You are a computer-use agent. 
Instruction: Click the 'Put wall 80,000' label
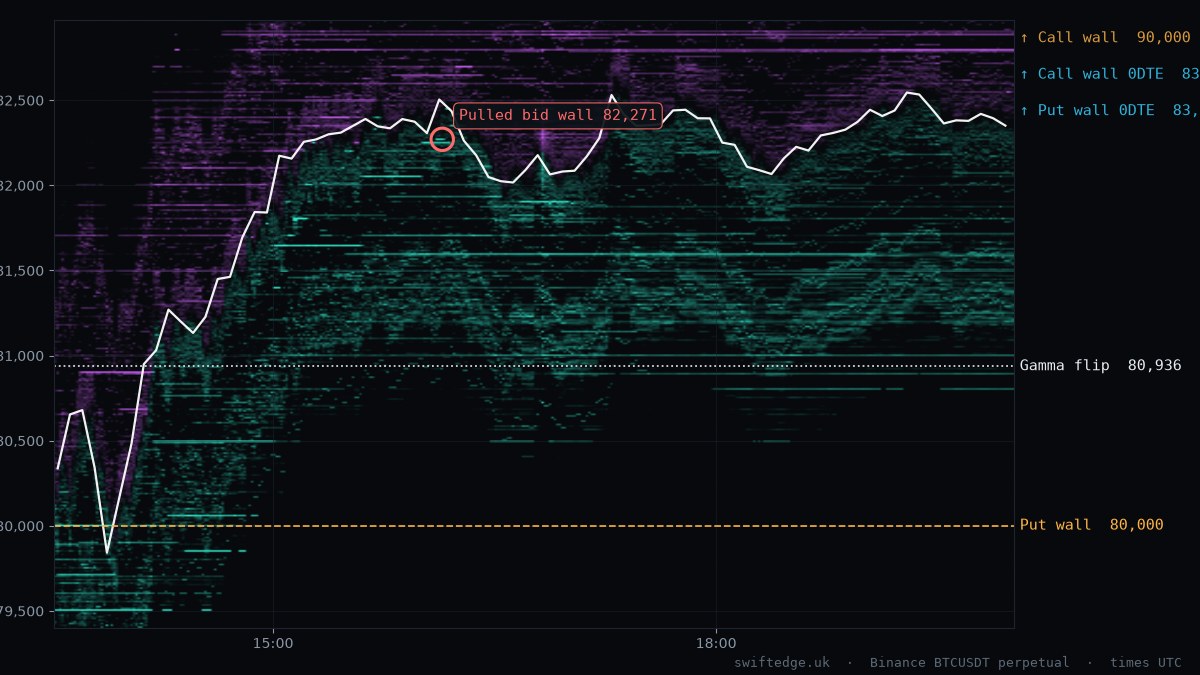click(1091, 525)
